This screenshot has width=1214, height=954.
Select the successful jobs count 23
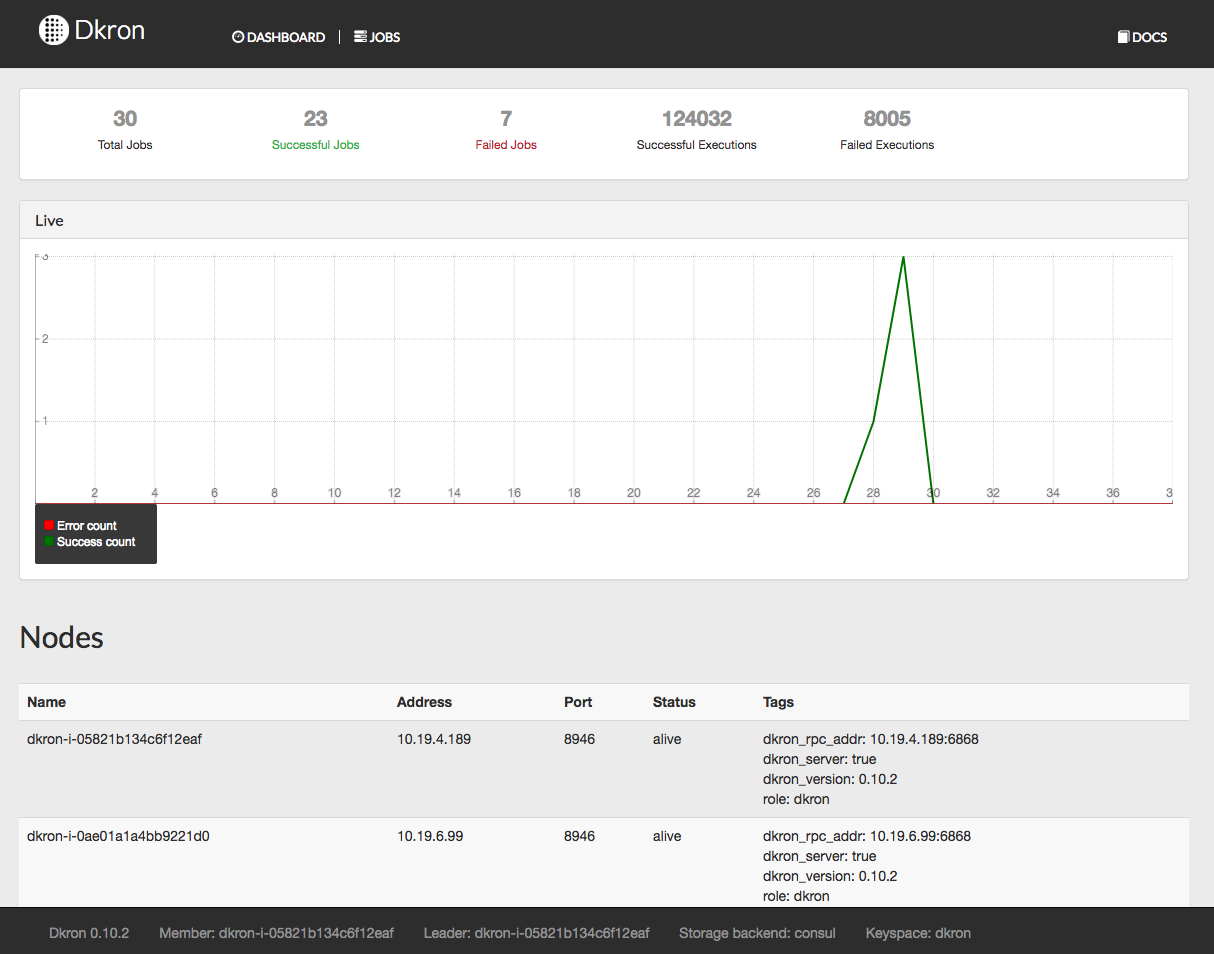(316, 119)
